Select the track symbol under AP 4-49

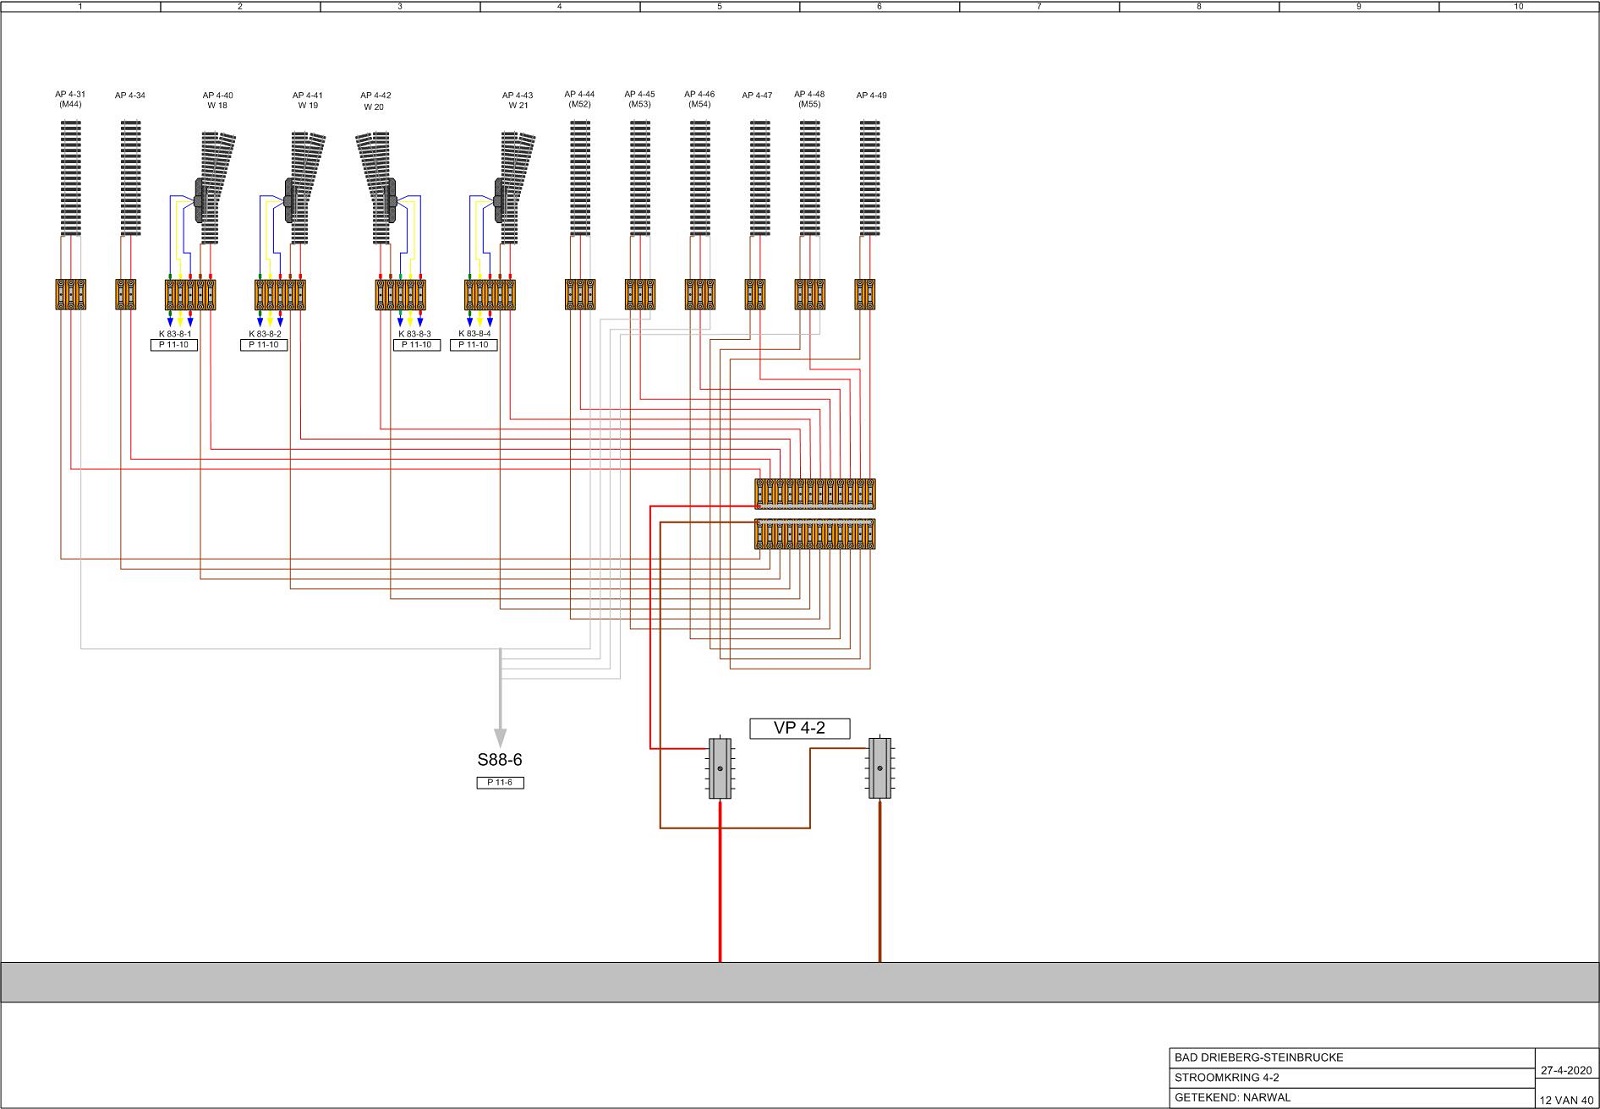pyautogui.click(x=870, y=178)
